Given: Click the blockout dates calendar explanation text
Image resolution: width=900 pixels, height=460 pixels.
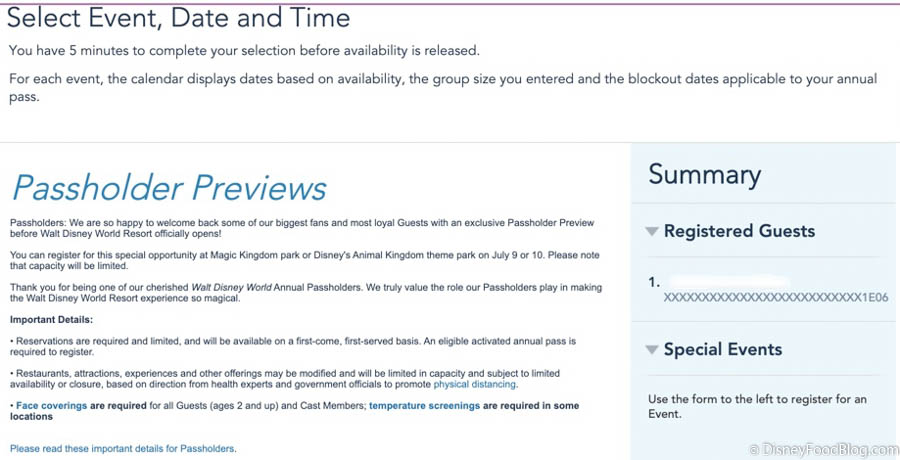Looking at the screenshot, I should 443,88.
